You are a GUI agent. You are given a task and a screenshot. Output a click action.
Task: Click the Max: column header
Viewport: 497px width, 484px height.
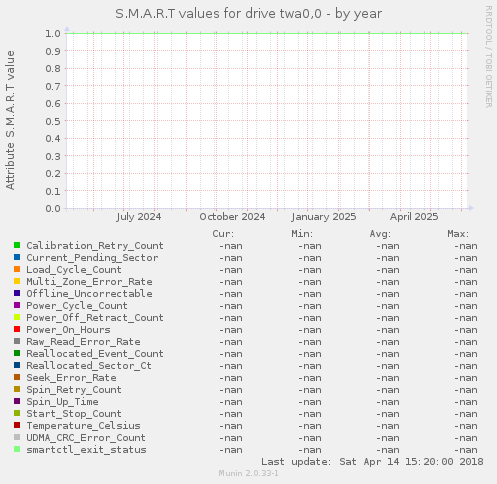click(458, 234)
